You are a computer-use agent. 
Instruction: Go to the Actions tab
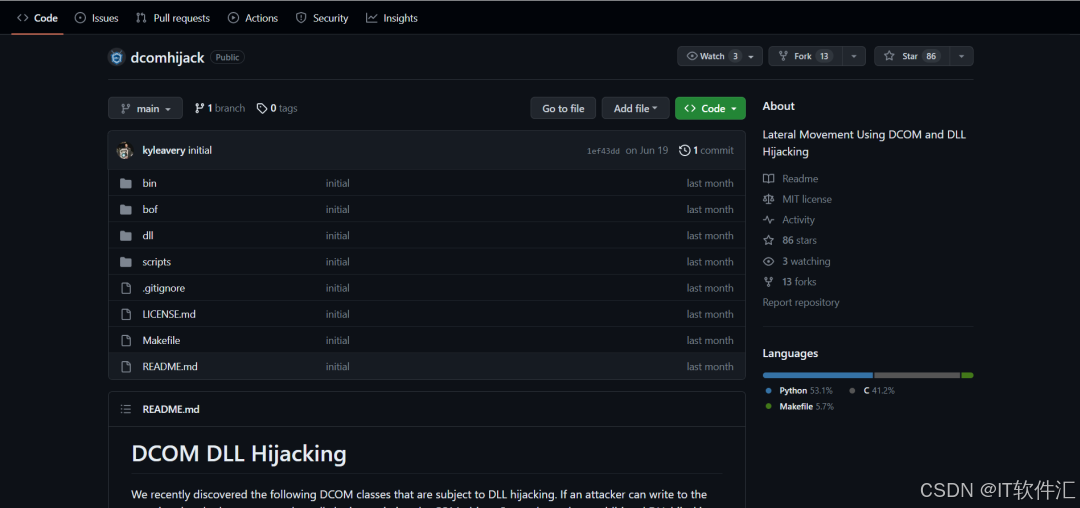(x=253, y=18)
